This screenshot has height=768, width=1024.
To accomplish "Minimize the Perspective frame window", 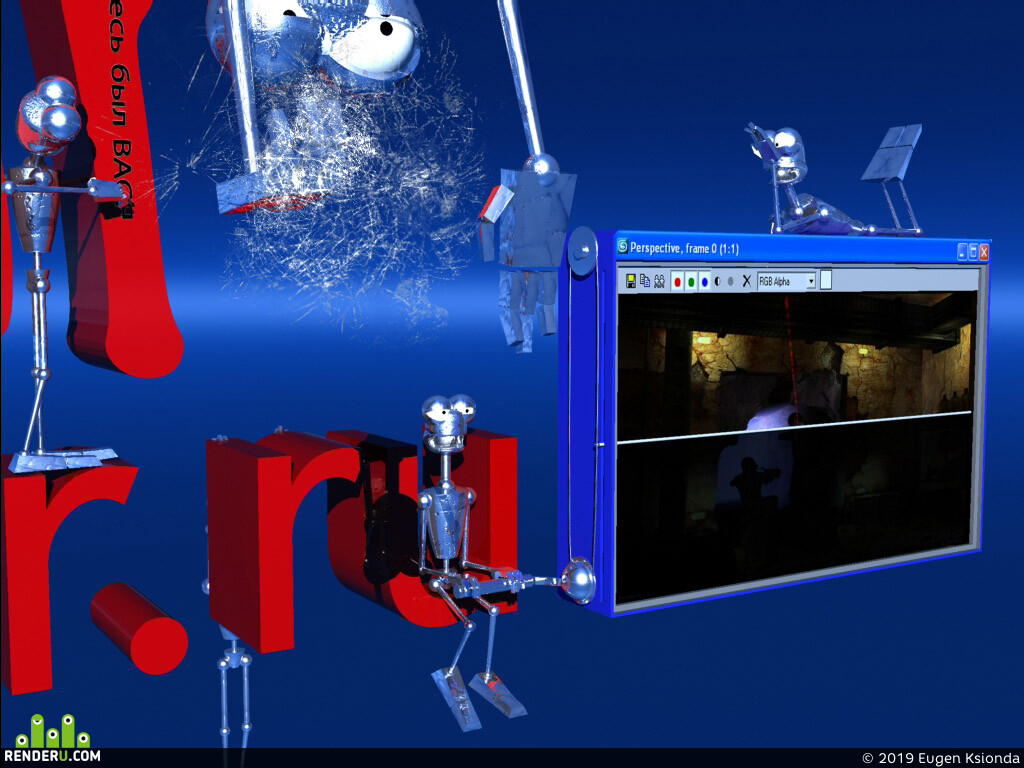I will coord(963,252).
